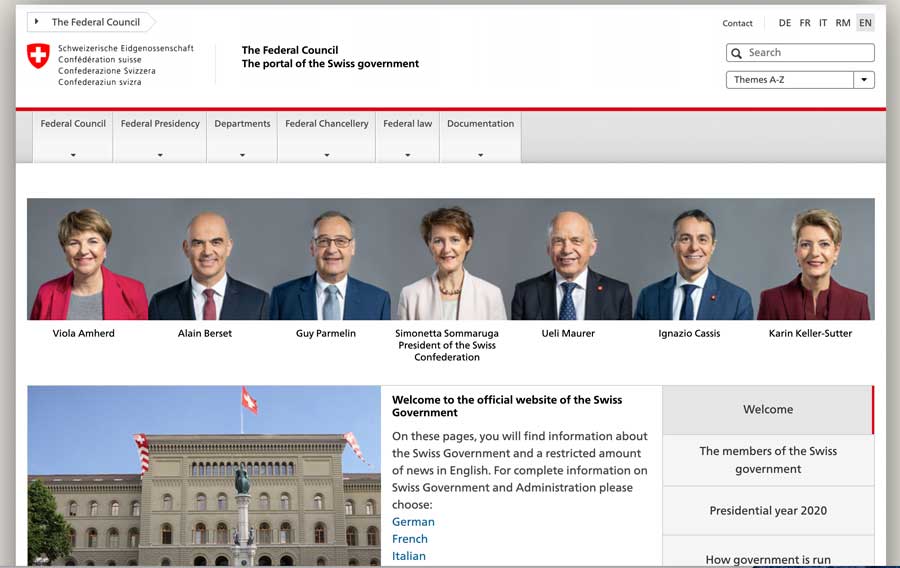This screenshot has width=900, height=568.
Task: Click Karin Keller-Sutter's portrait
Action: (x=815, y=259)
